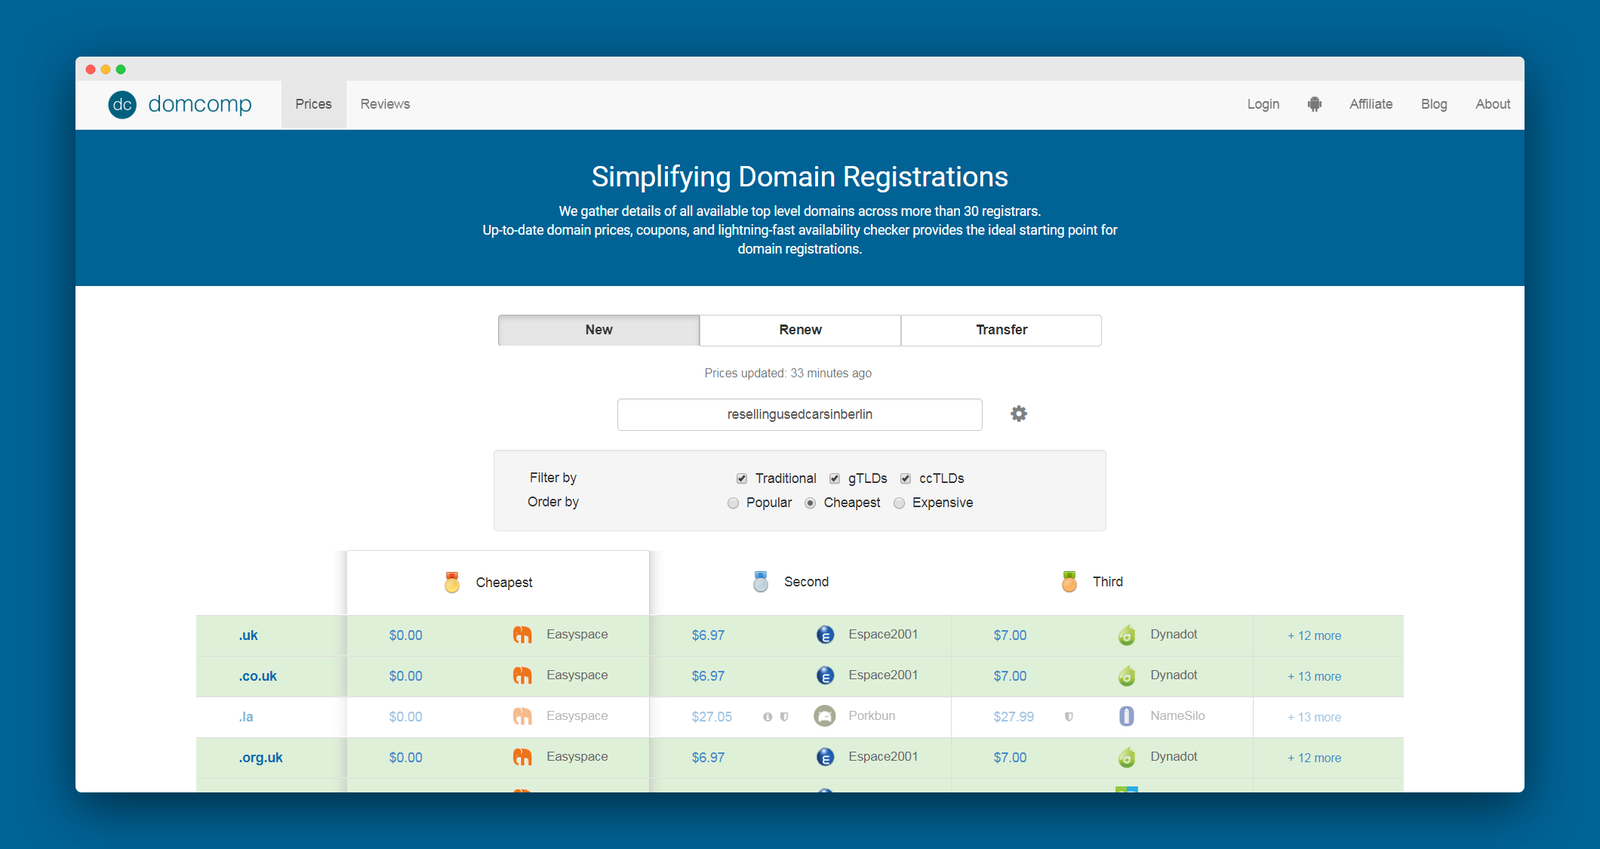The height and width of the screenshot is (849, 1600).
Task: Click Porkbun icon in .la row
Action: pos(825,716)
